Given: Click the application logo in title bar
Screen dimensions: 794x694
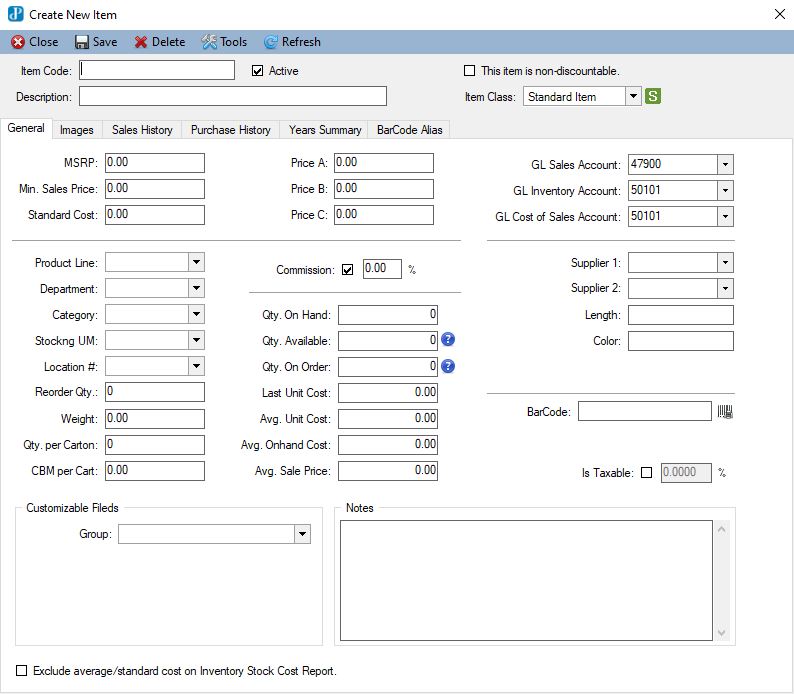Looking at the screenshot, I should click(15, 14).
